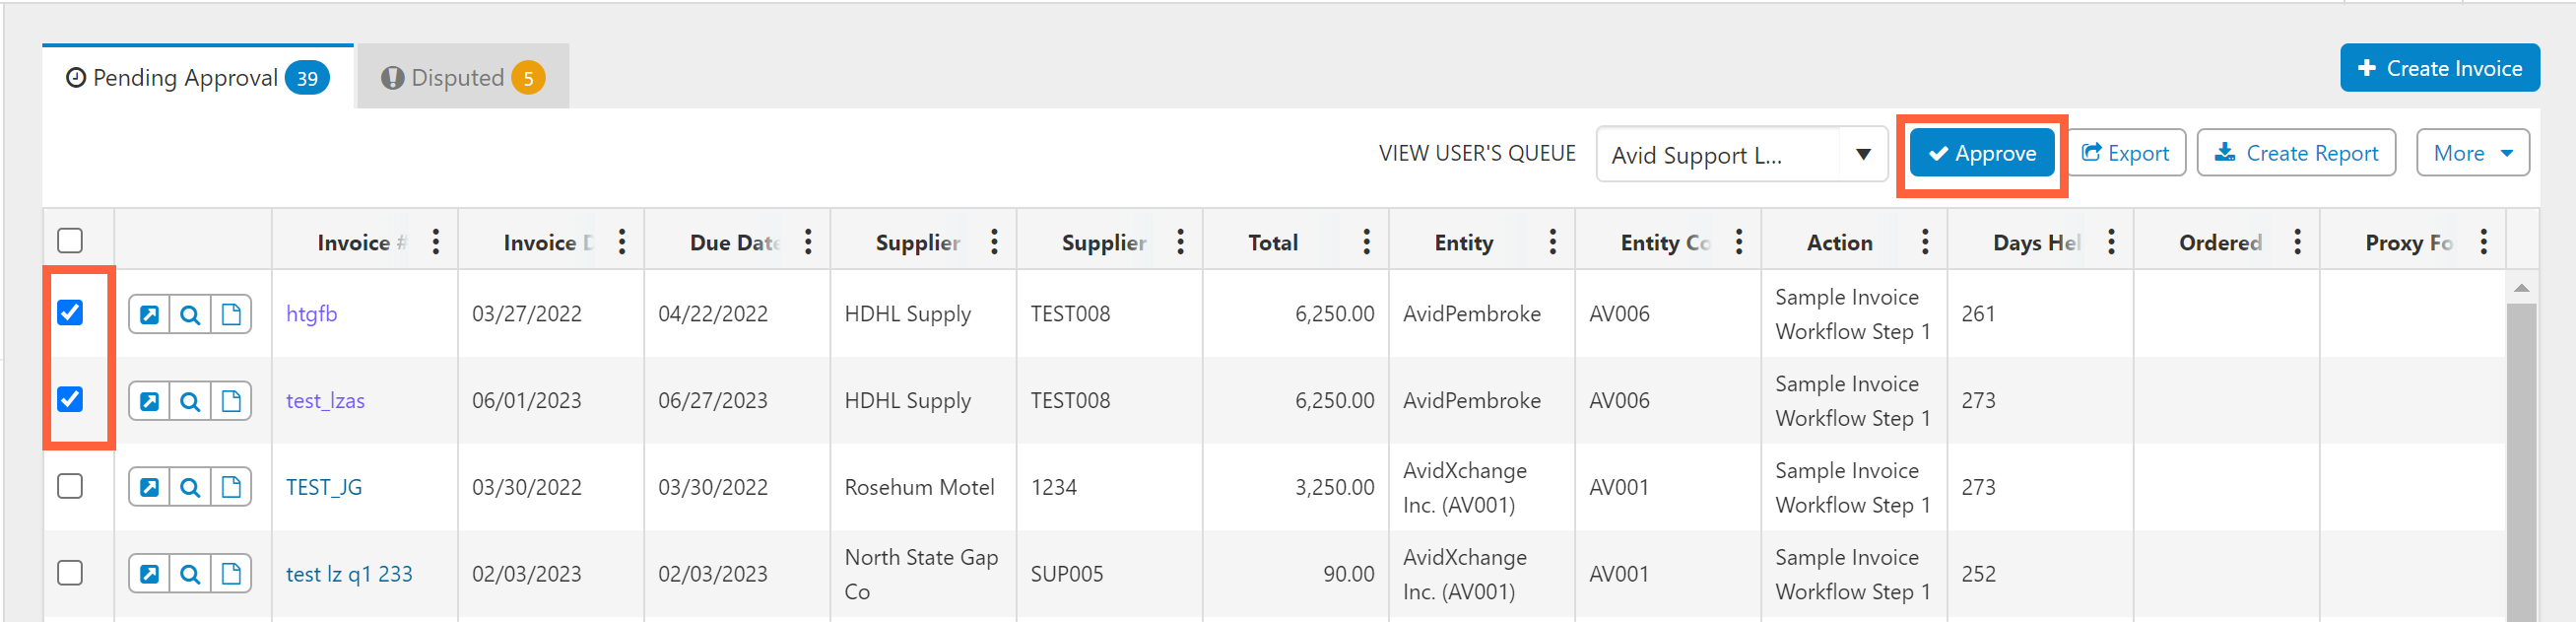Screen dimensions: 2576x622
Task: Uncheck the htgfb invoice checkbox
Action: pos(70,313)
